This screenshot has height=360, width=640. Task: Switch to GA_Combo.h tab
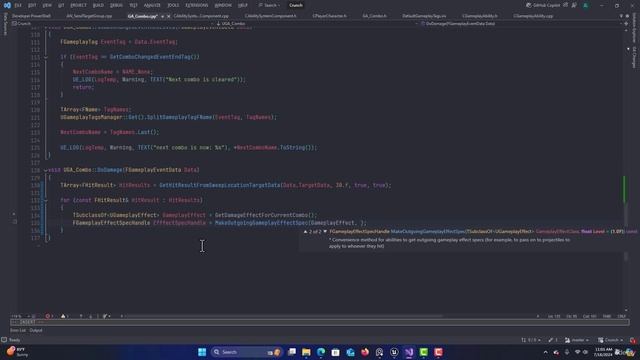click(x=374, y=16)
